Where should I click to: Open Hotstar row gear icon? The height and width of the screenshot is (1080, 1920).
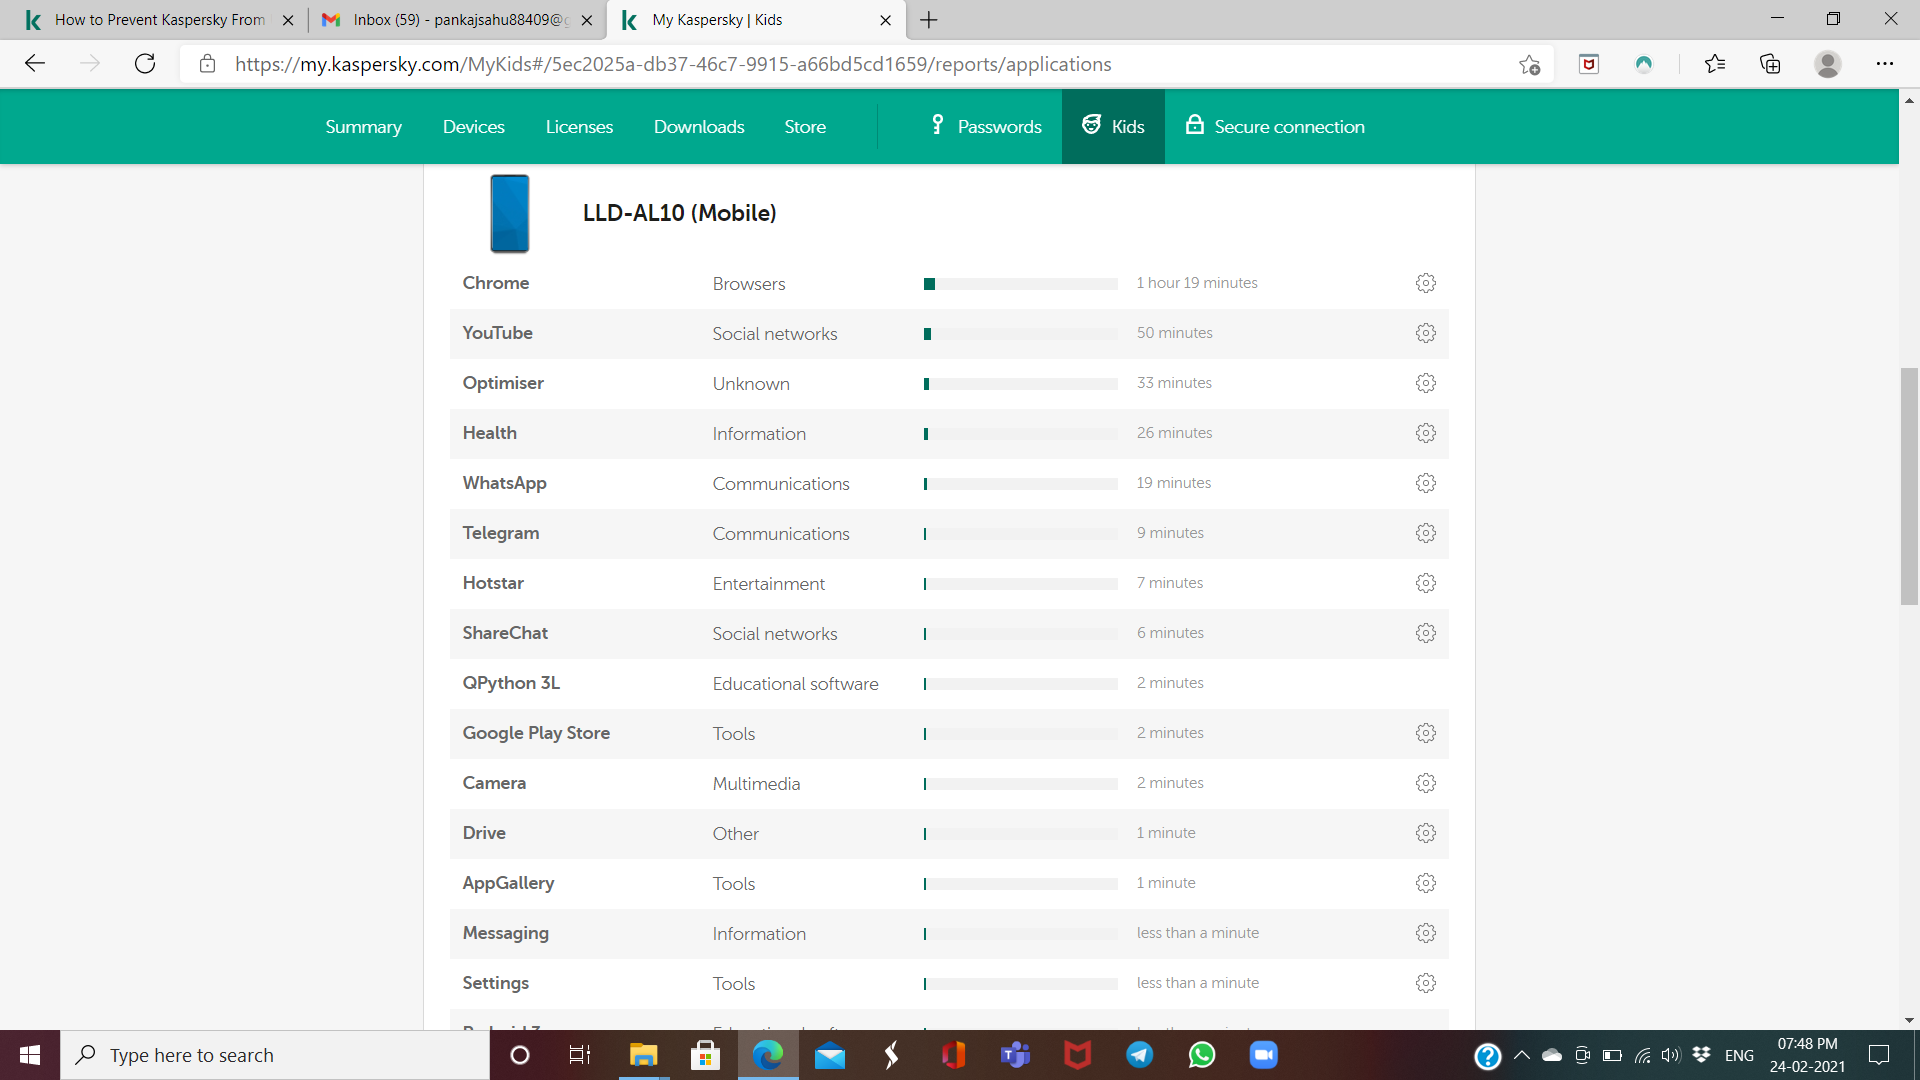[1426, 583]
